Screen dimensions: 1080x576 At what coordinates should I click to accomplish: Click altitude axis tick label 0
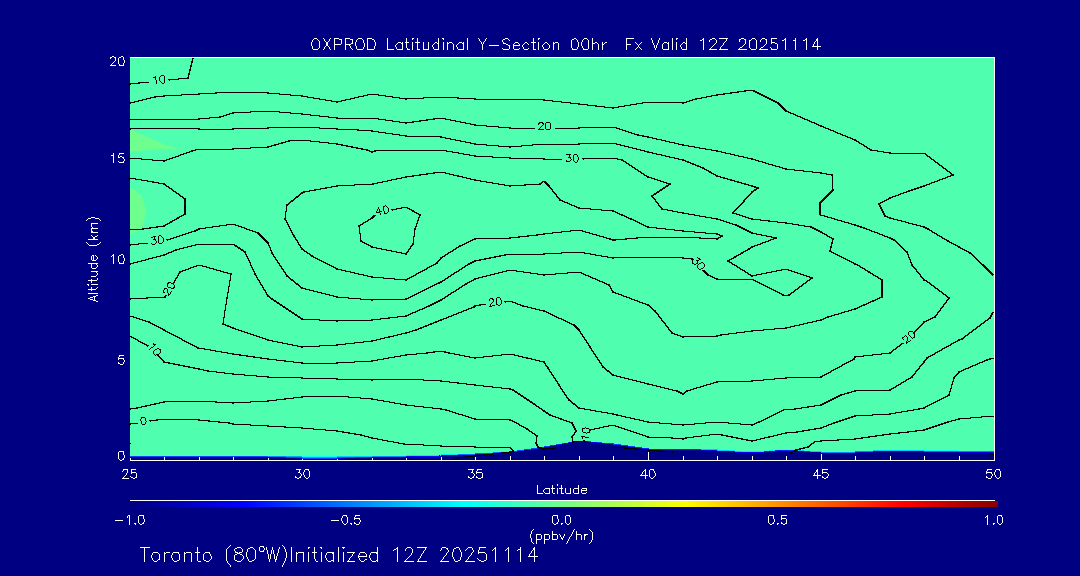121,455
